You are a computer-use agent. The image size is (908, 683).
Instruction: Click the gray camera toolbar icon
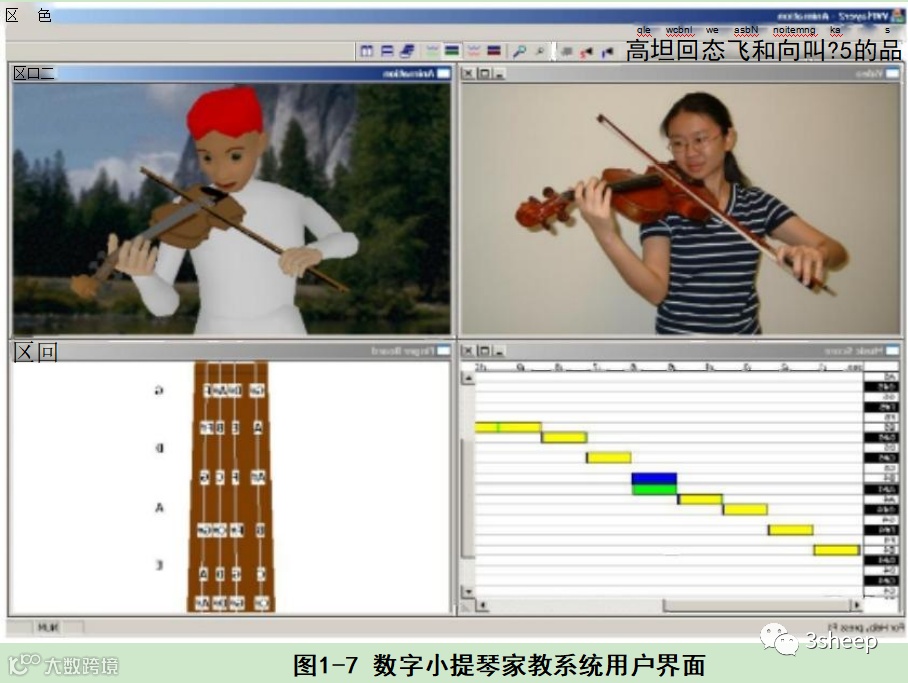(x=567, y=52)
